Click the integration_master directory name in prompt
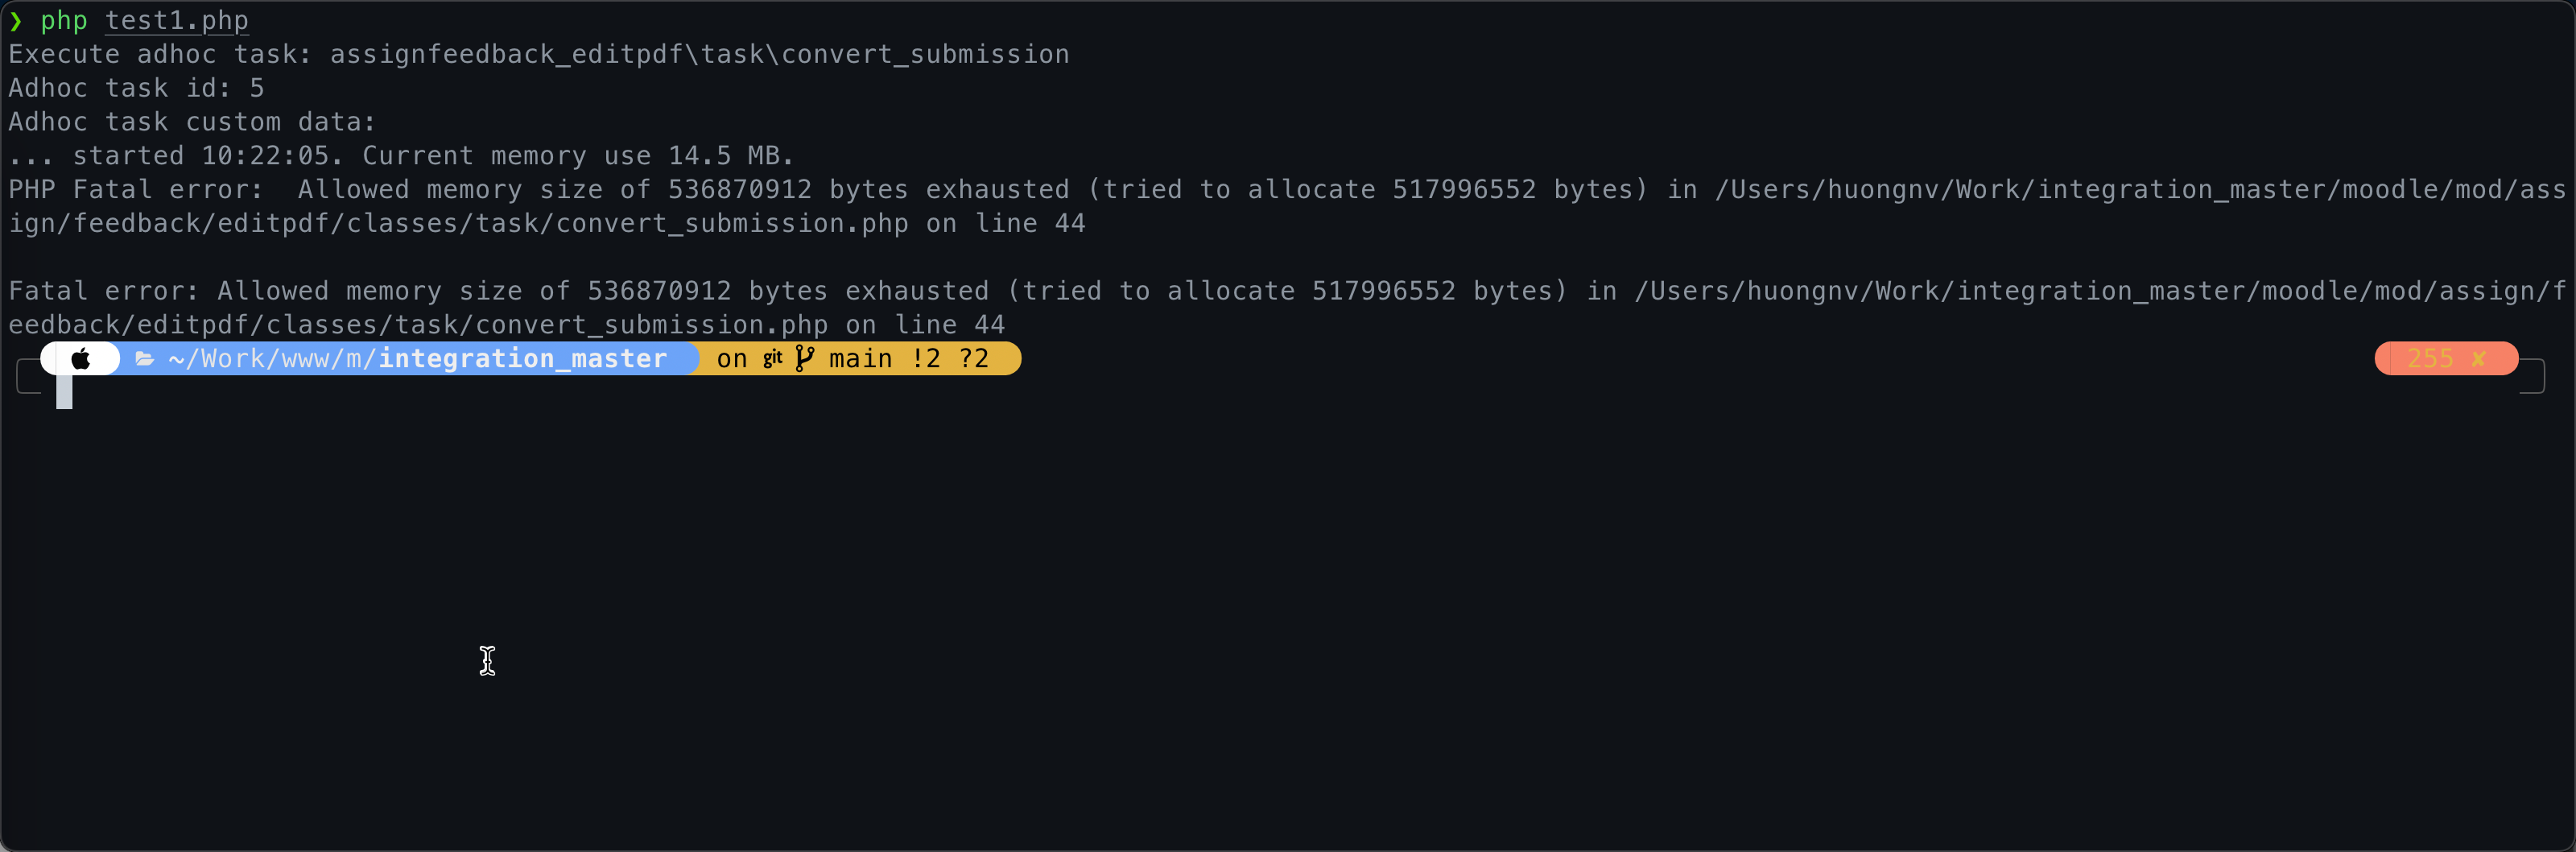This screenshot has height=852, width=2576. point(523,359)
